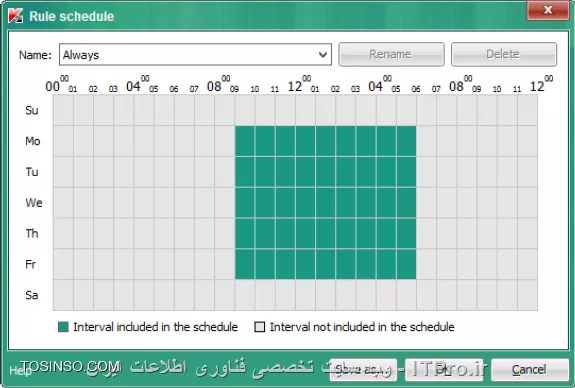The width and height of the screenshot is (575, 388).
Task: Toggle the Thursday 11 AM interval cell
Action: point(285,234)
